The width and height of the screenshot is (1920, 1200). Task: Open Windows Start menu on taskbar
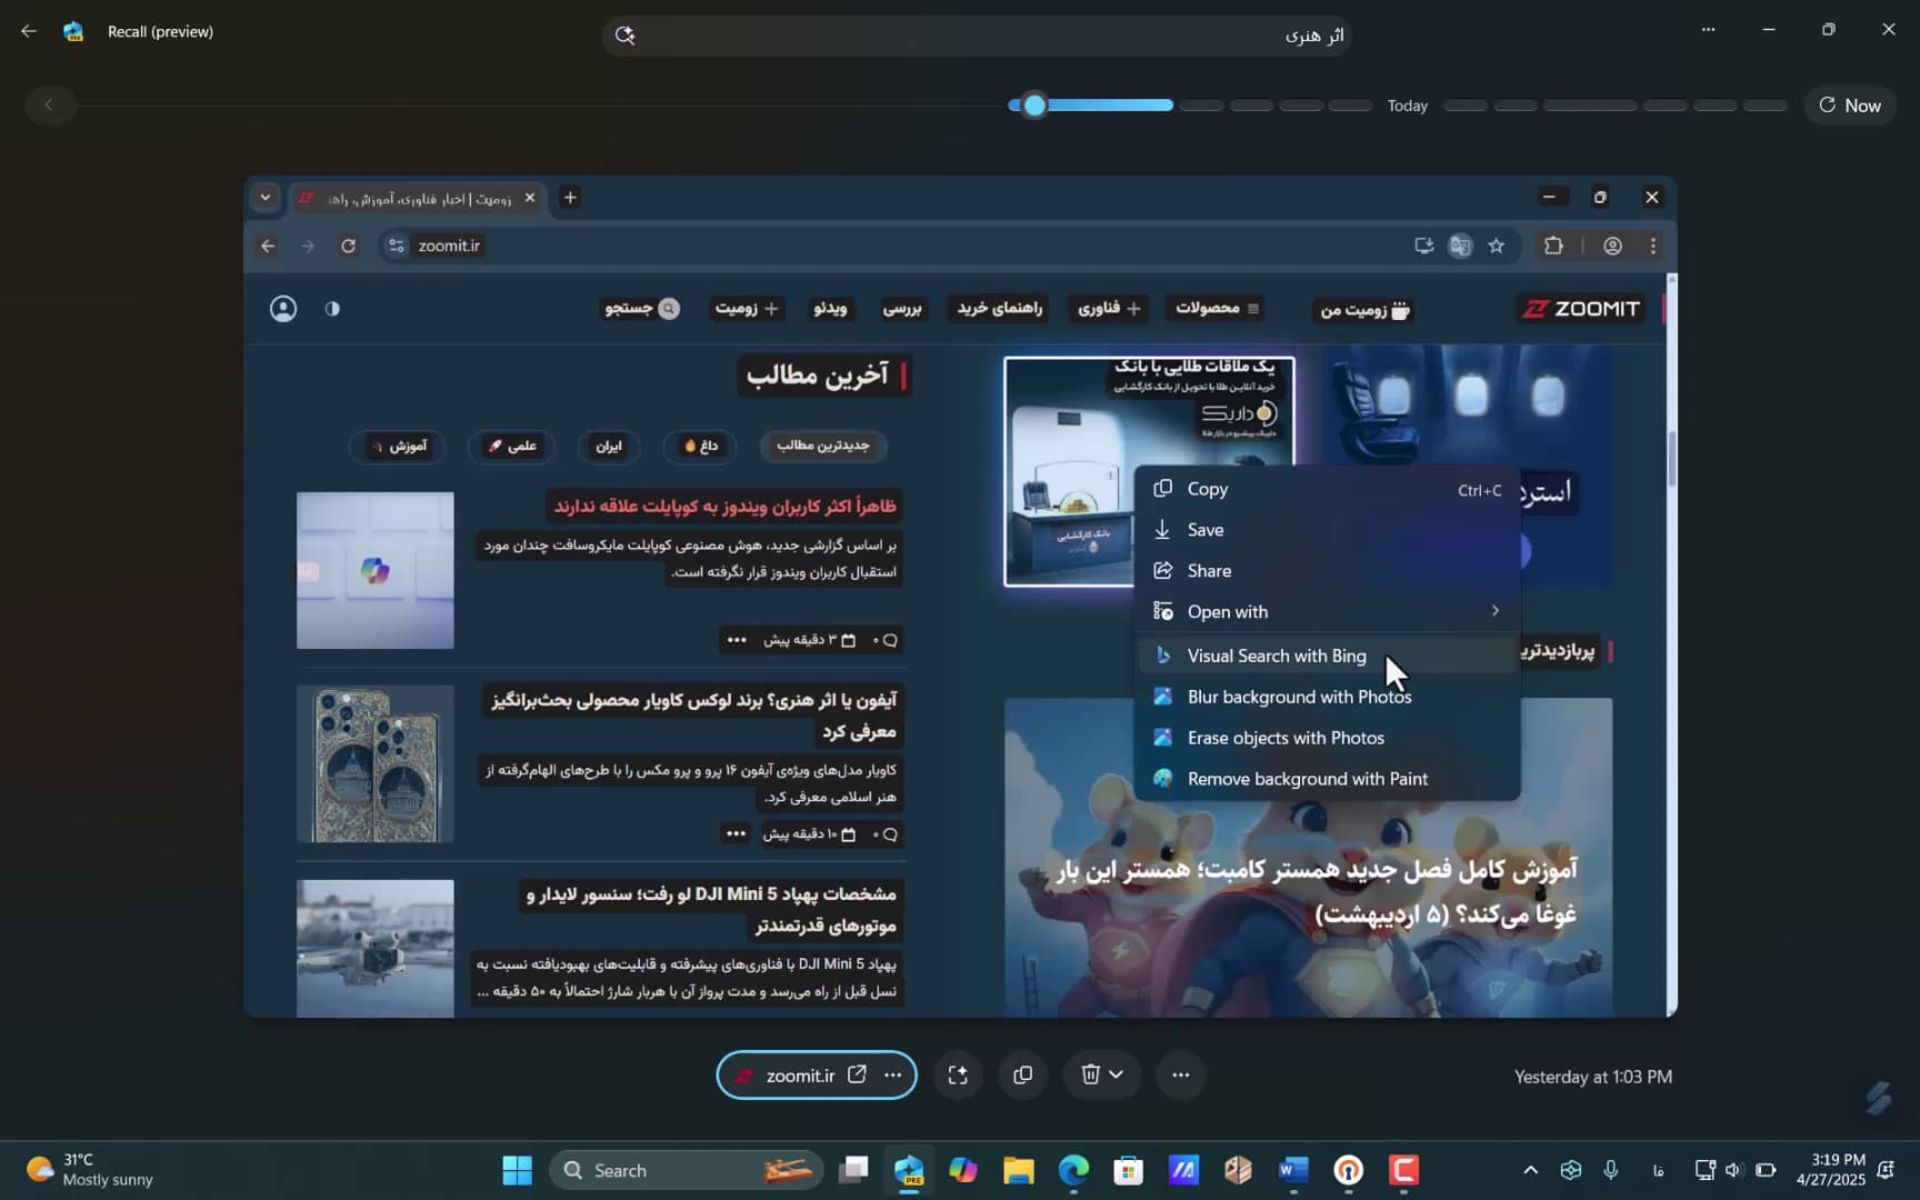tap(517, 1170)
